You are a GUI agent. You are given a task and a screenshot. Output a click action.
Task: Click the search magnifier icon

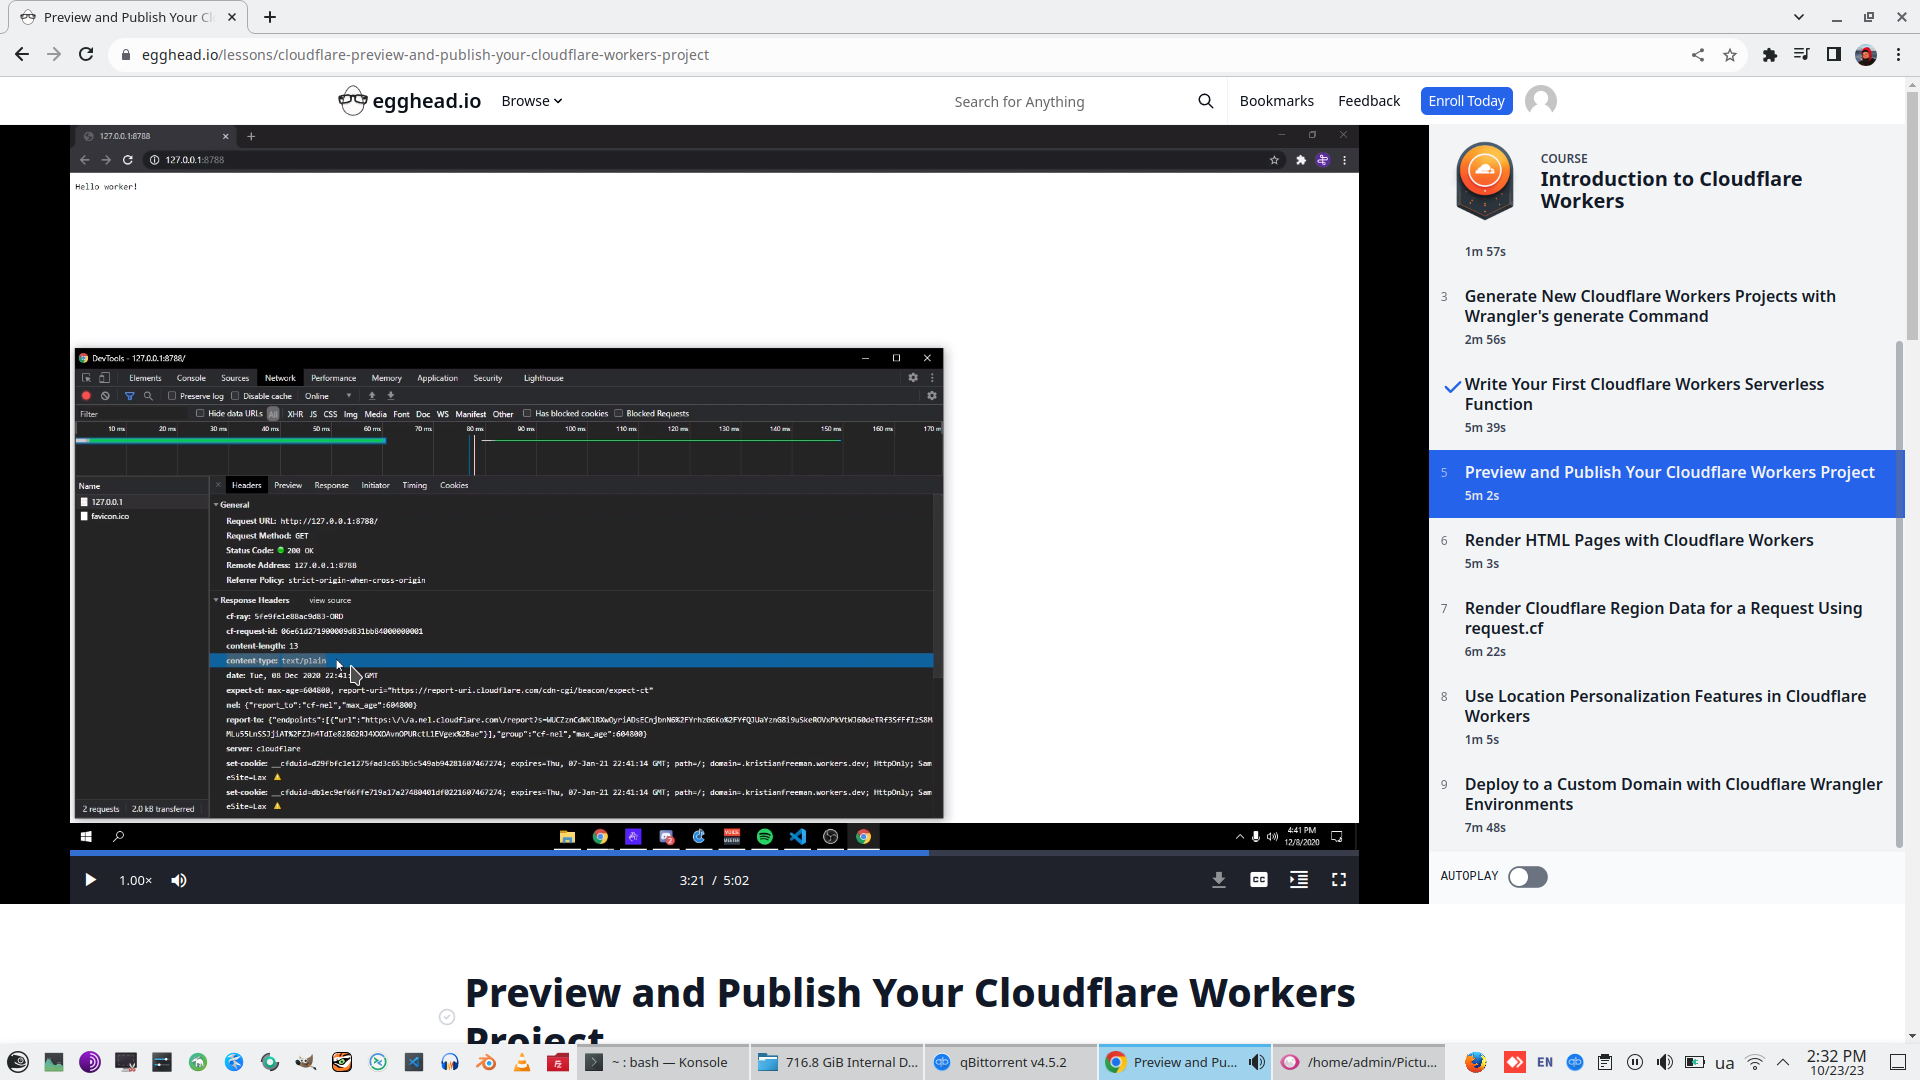point(1205,100)
